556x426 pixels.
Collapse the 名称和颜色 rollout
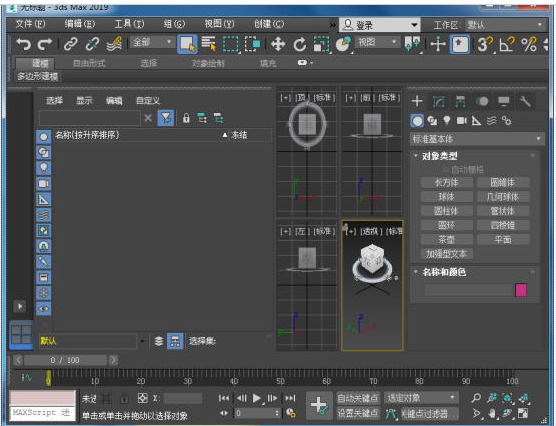(x=444, y=272)
